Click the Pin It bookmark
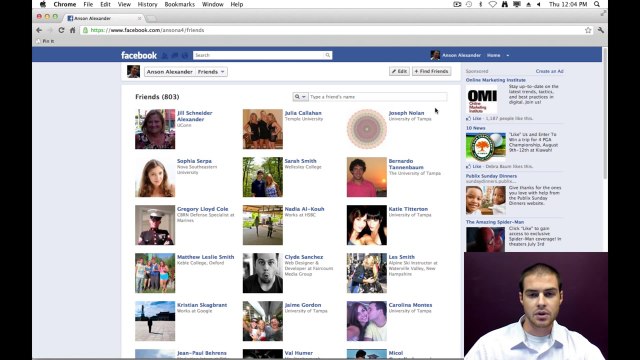The height and width of the screenshot is (360, 640). pos(45,41)
